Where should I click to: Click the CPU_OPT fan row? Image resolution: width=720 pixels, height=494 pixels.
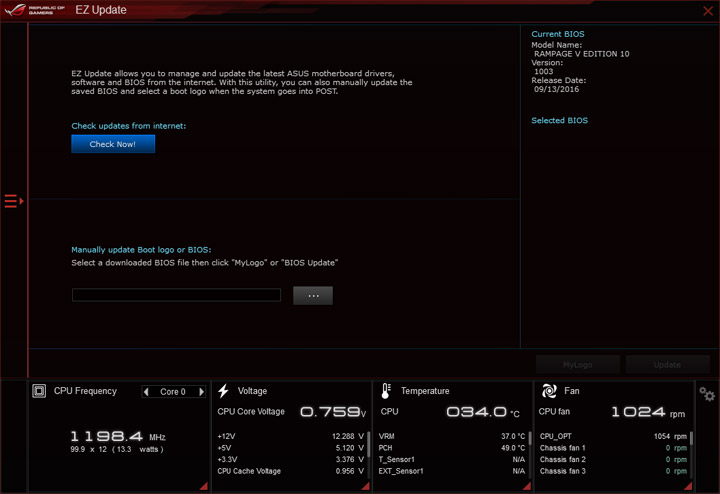[x=613, y=436]
